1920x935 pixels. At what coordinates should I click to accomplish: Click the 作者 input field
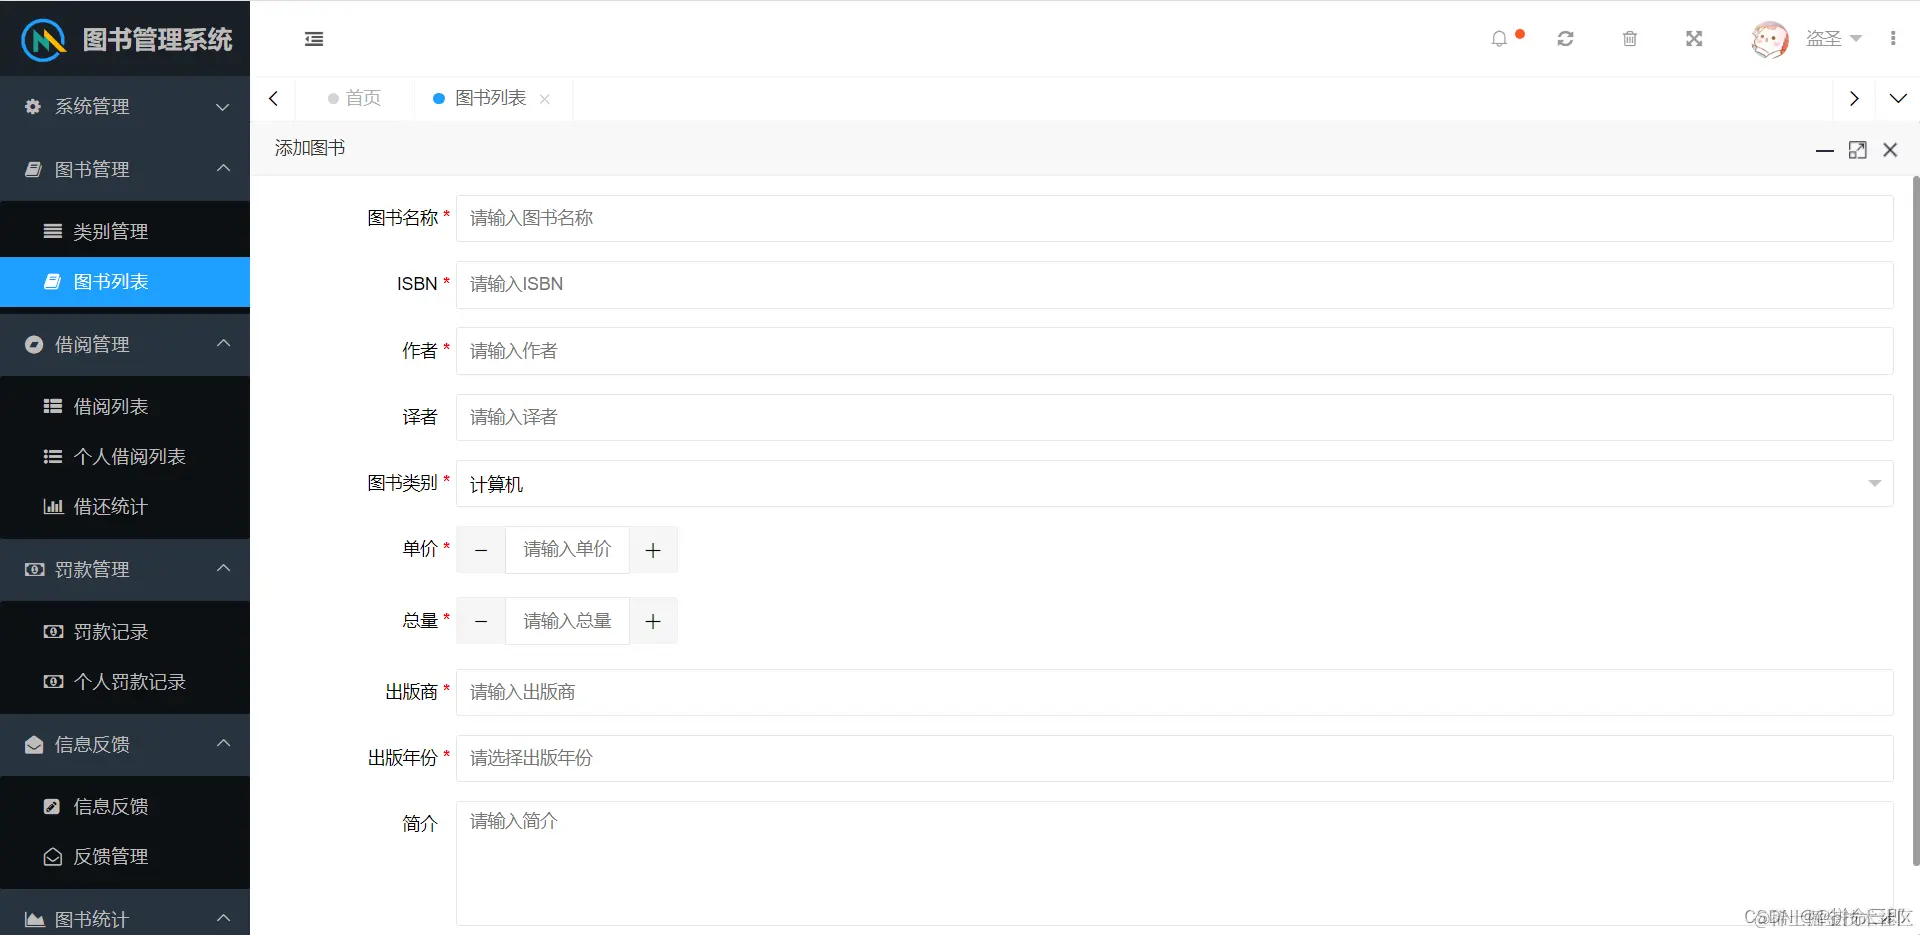[x=1174, y=351]
